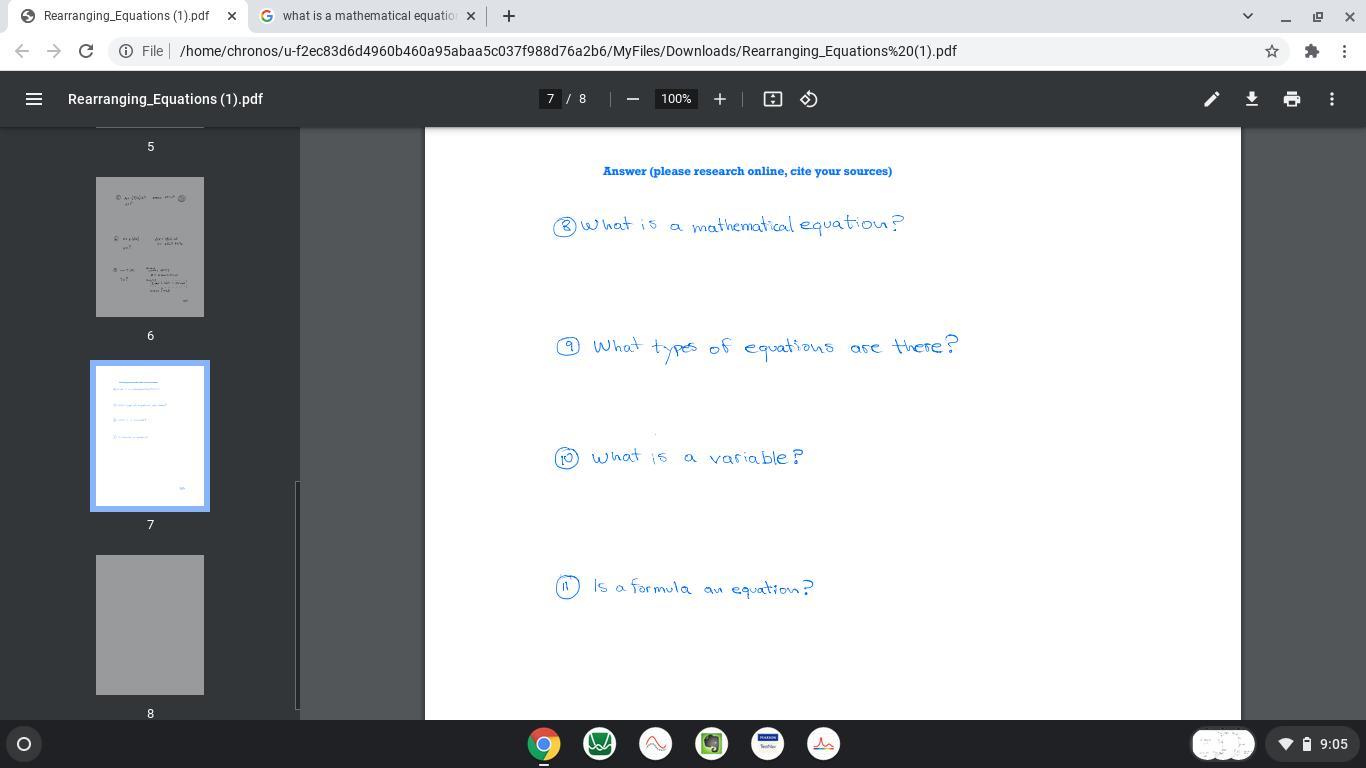1366x768 pixels.
Task: Click the 'Answer (please research online' heading
Action: coord(747,171)
